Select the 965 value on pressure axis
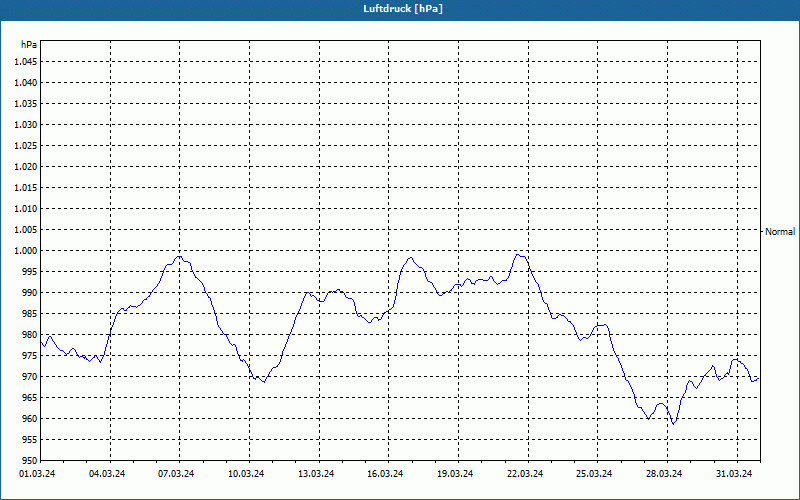 tap(30, 397)
